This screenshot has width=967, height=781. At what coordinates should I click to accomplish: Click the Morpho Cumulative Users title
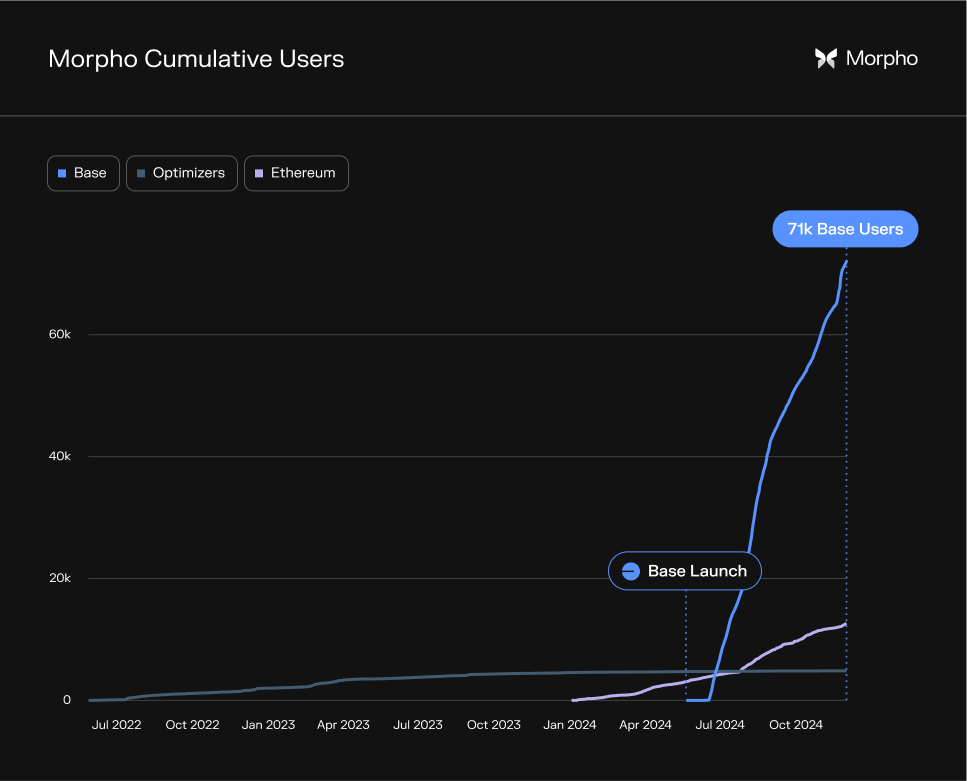[x=196, y=59]
